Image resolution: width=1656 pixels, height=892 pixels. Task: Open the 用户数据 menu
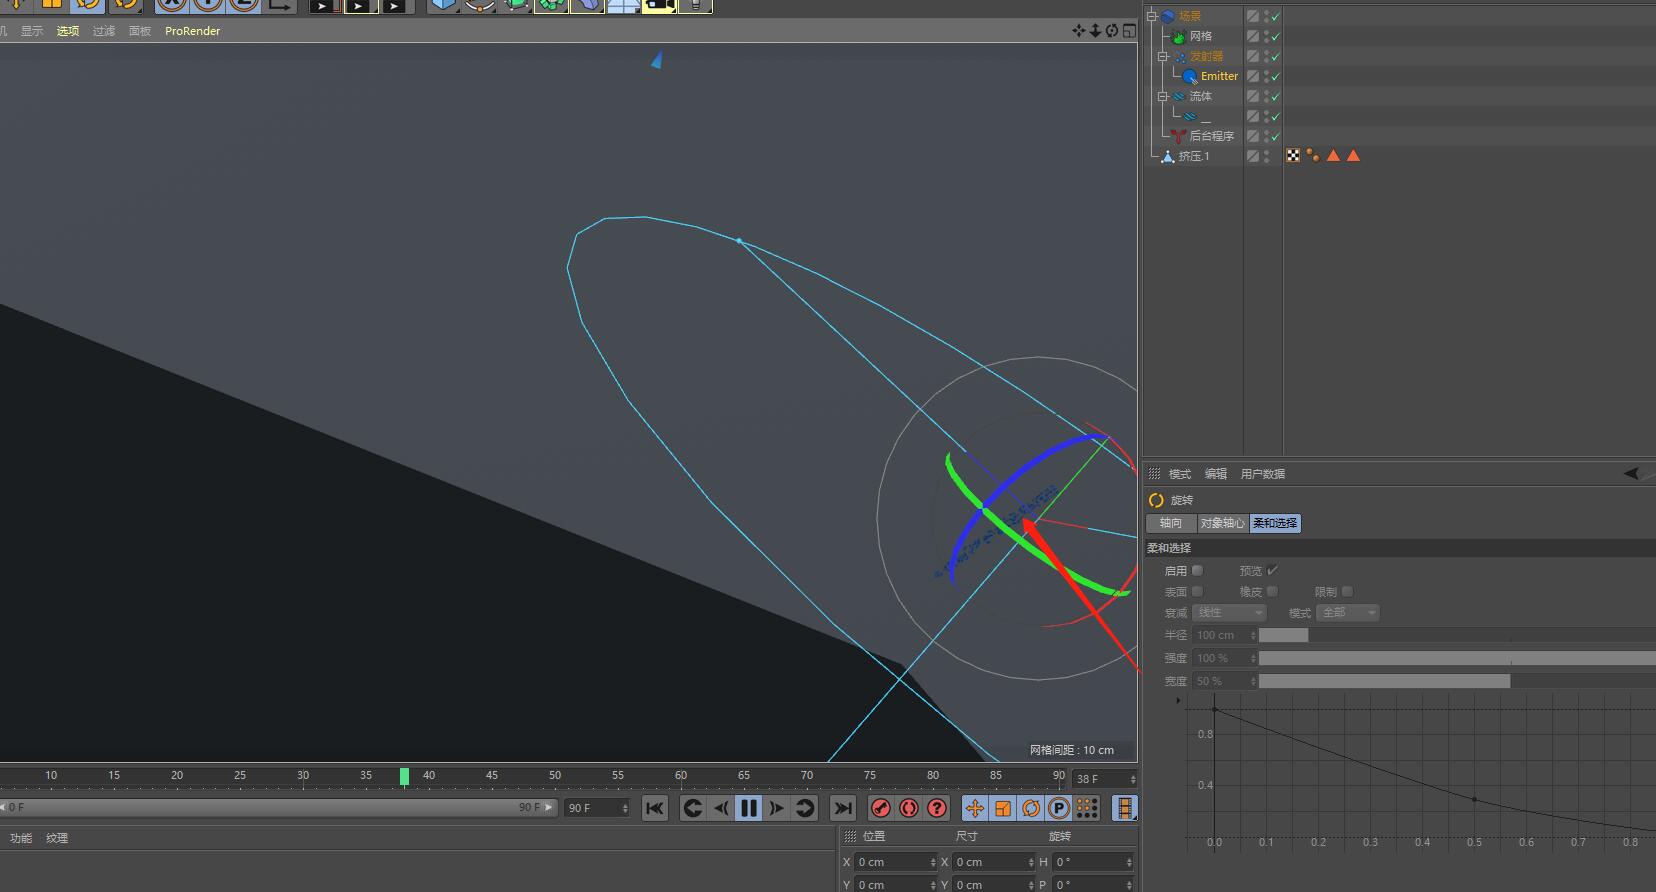(1263, 474)
